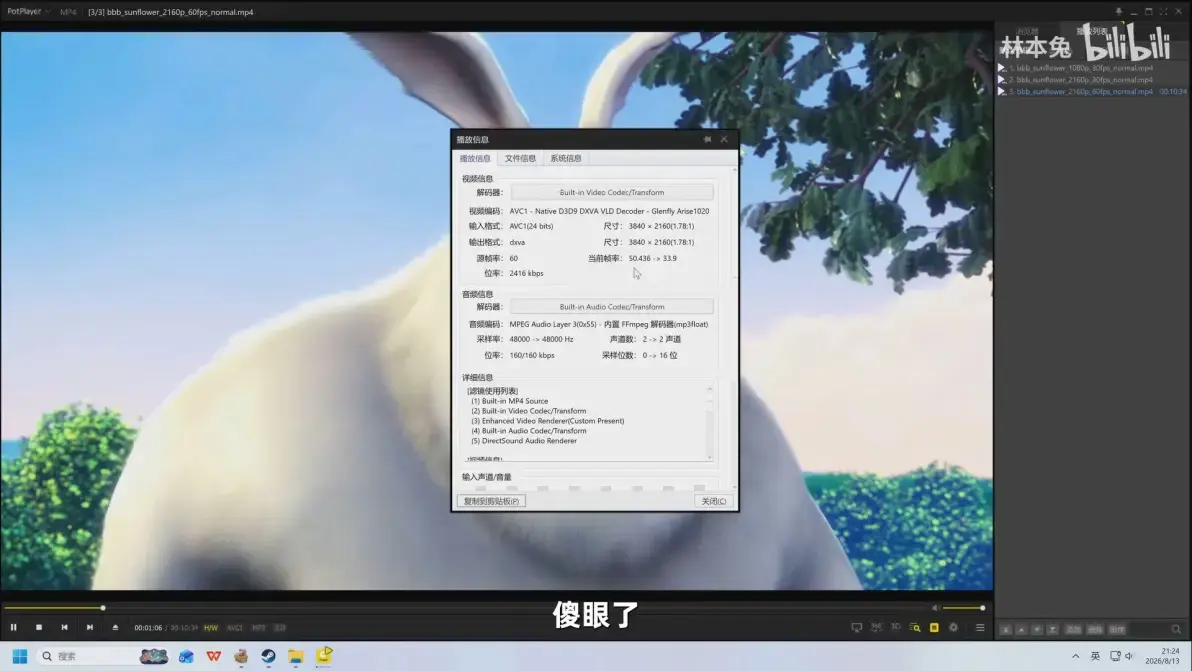1192x671 pixels.
Task: Skip to the next playlist file
Action: pyautogui.click(x=90, y=628)
